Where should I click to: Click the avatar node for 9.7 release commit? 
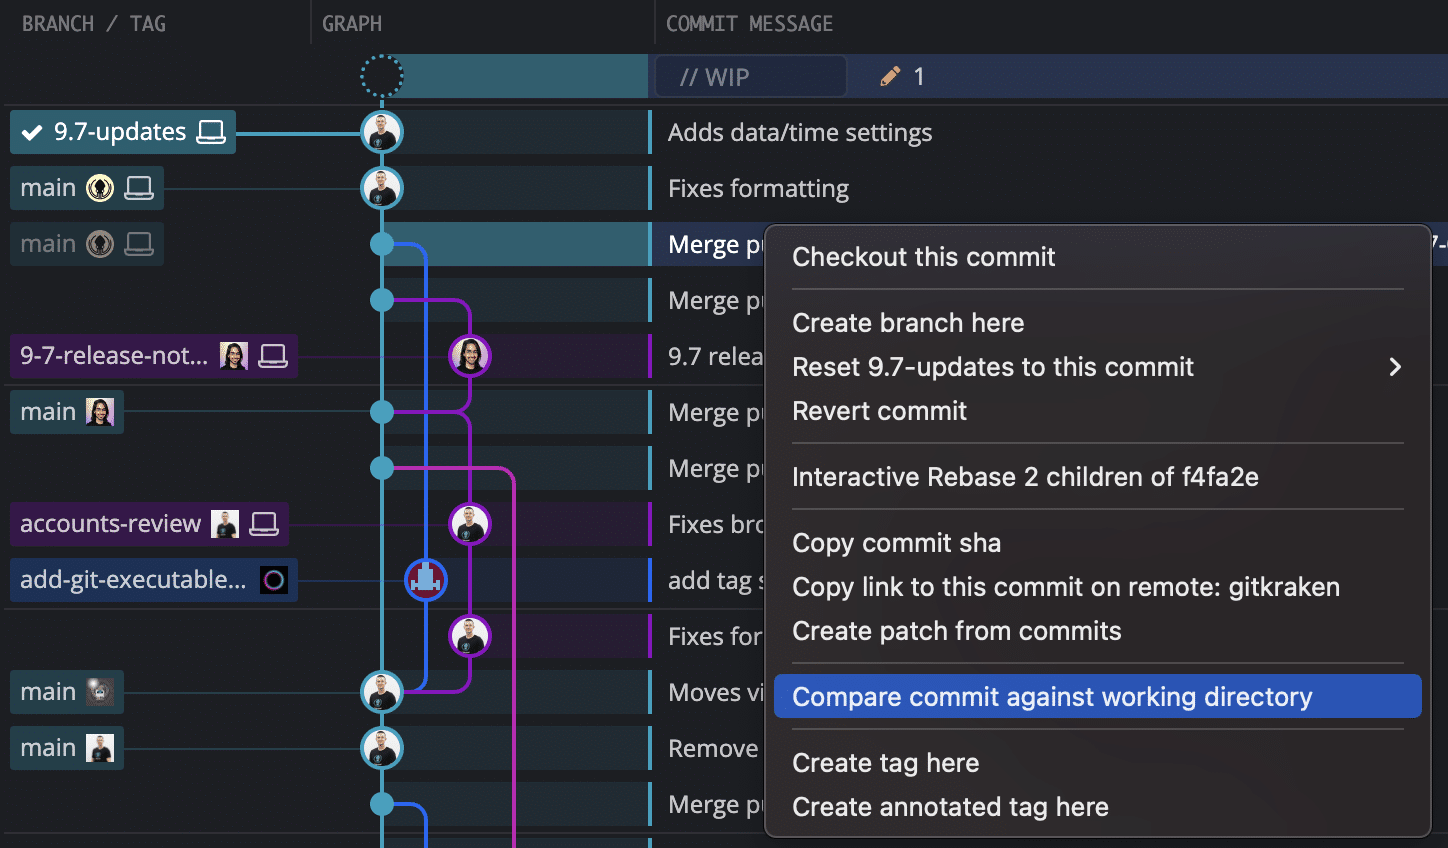click(470, 356)
